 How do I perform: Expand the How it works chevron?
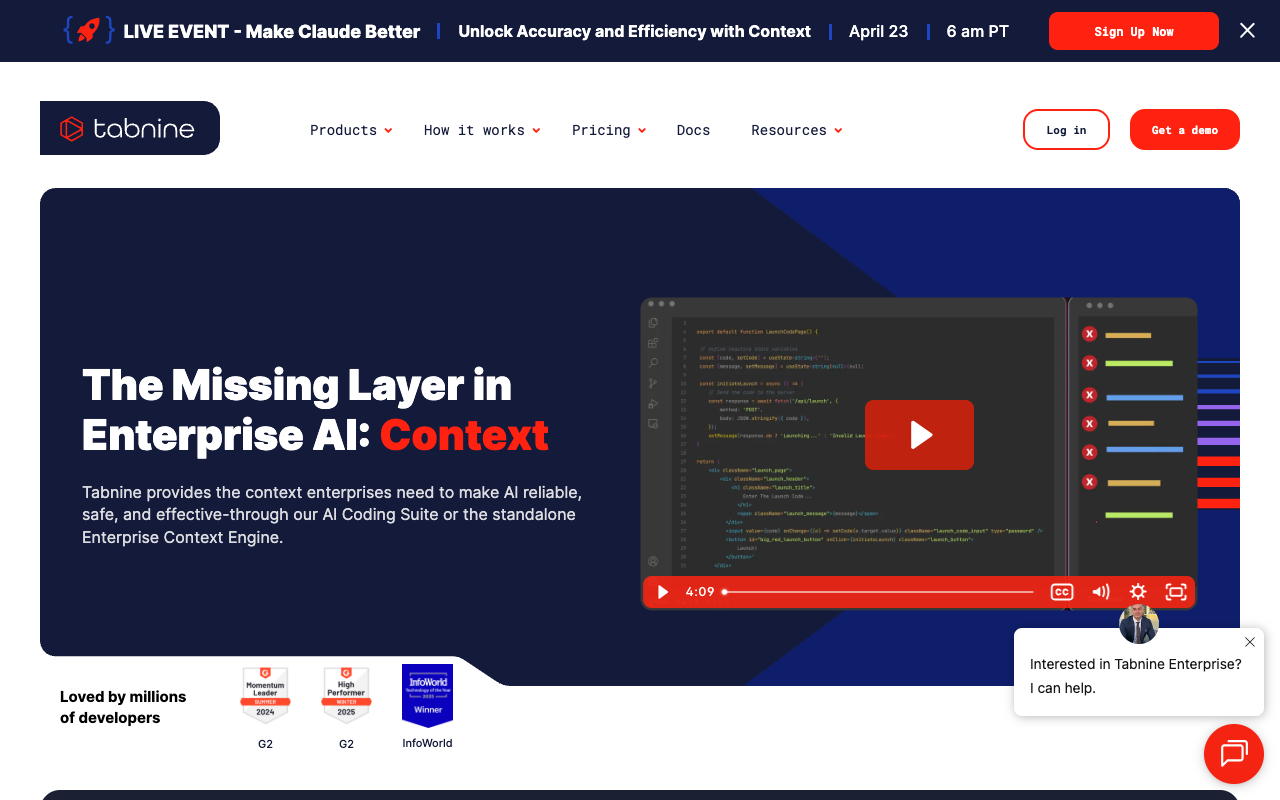pyautogui.click(x=536, y=130)
